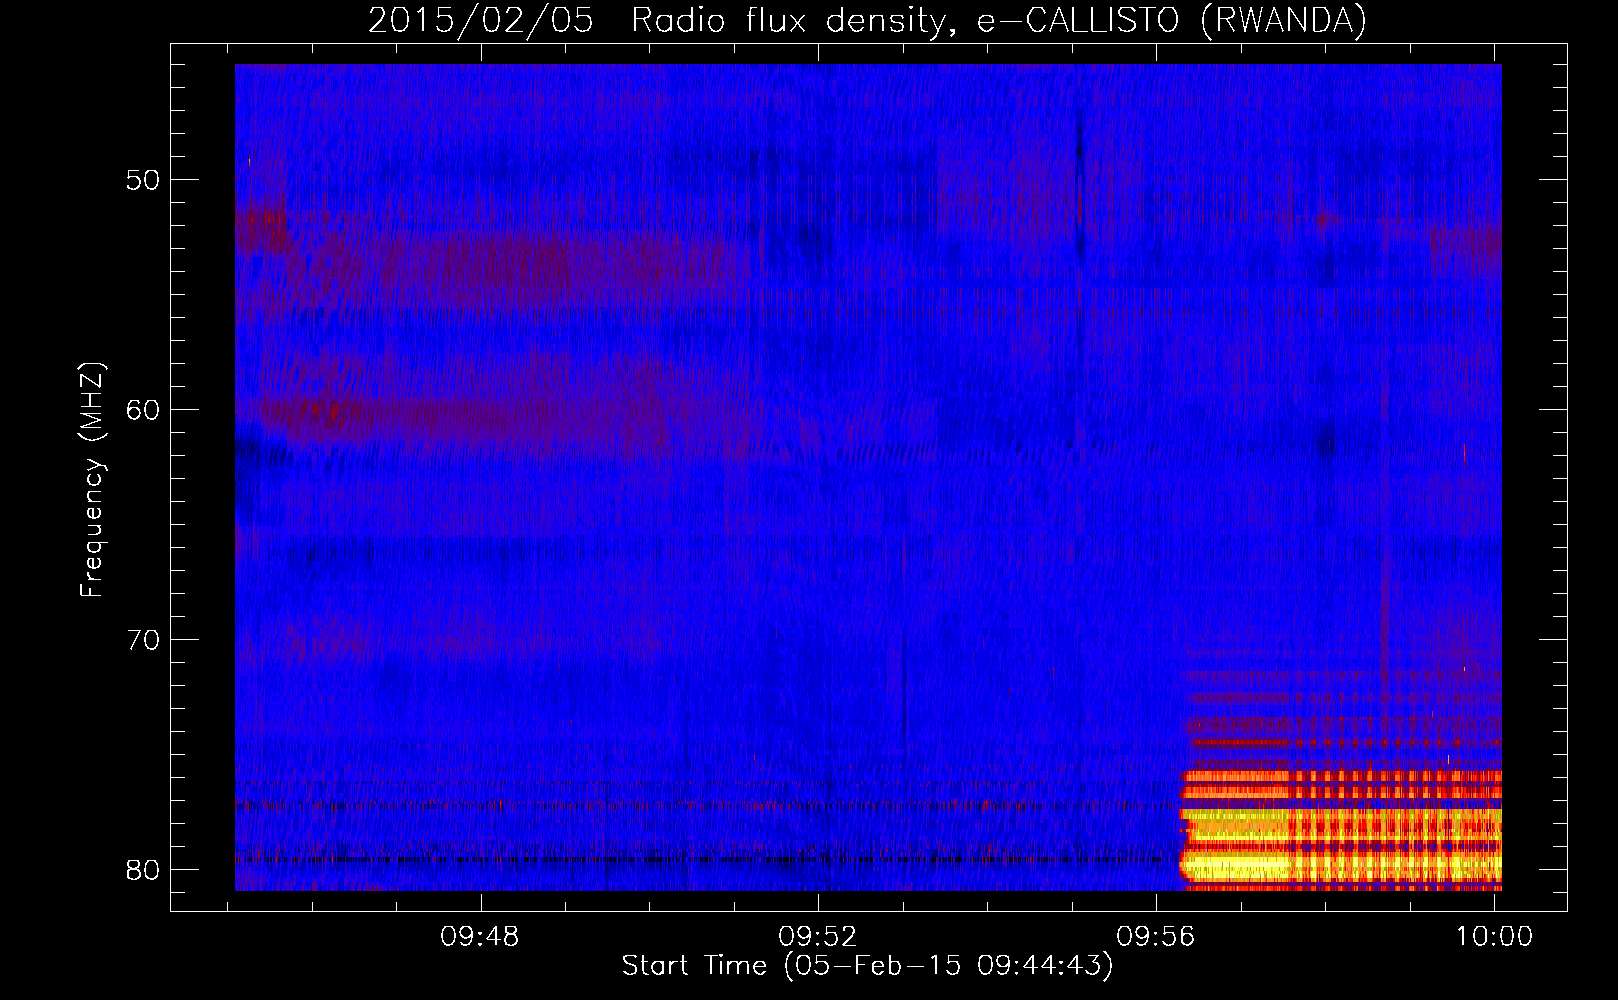This screenshot has width=1618, height=1000.
Task: Click the 50 frequency tick label
Action: tap(143, 180)
